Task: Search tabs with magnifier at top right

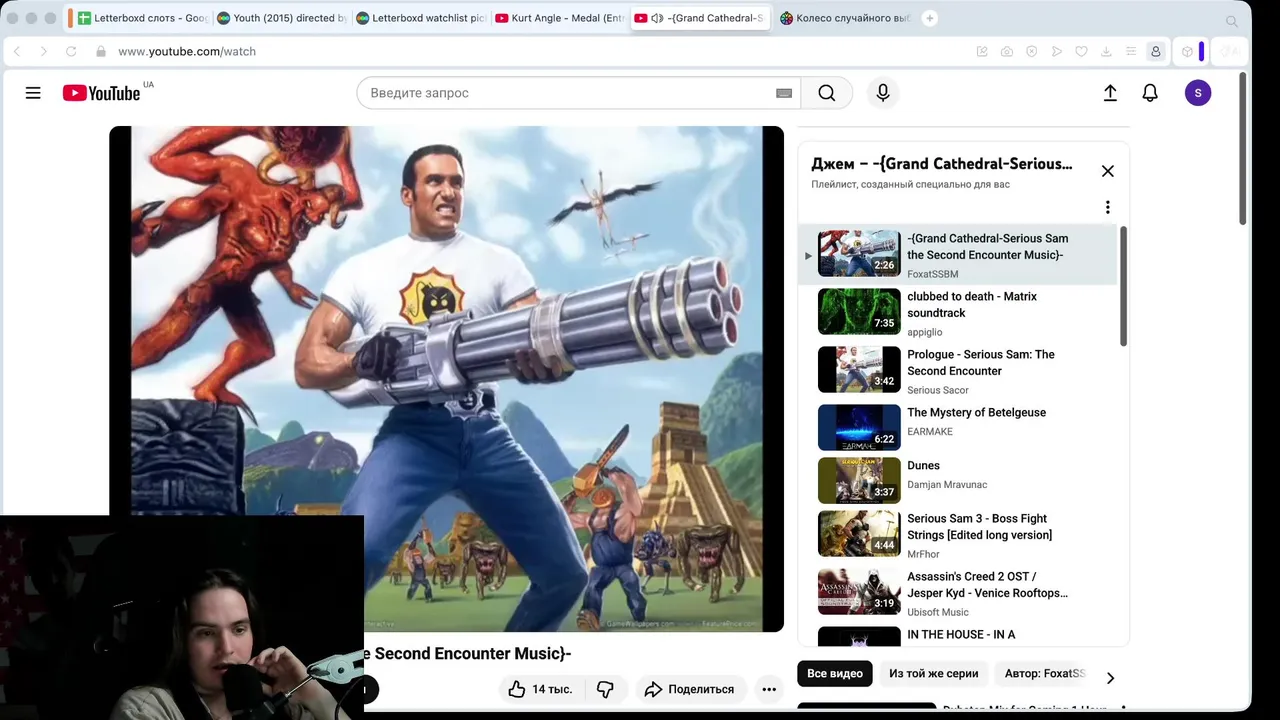Action: pos(1232,21)
